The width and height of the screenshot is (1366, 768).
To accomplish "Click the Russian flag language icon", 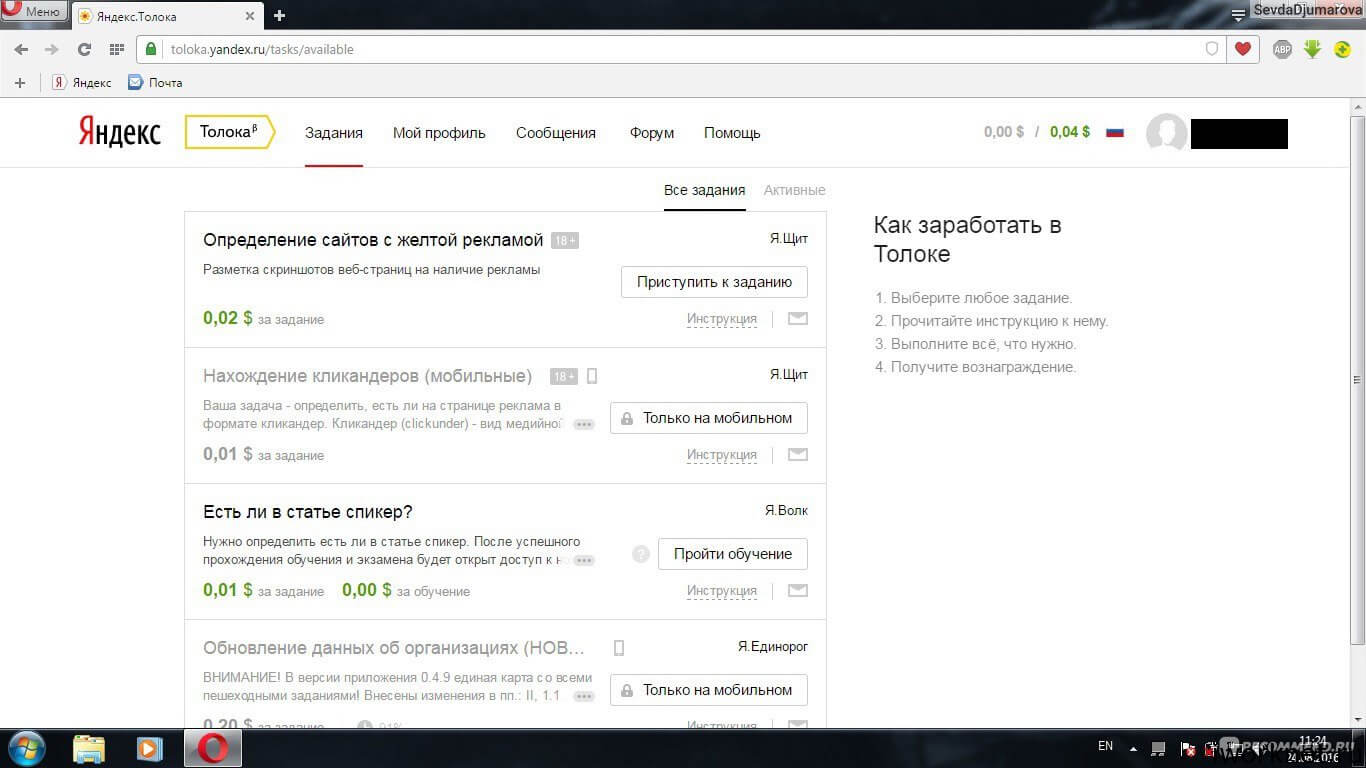I will [x=1115, y=132].
